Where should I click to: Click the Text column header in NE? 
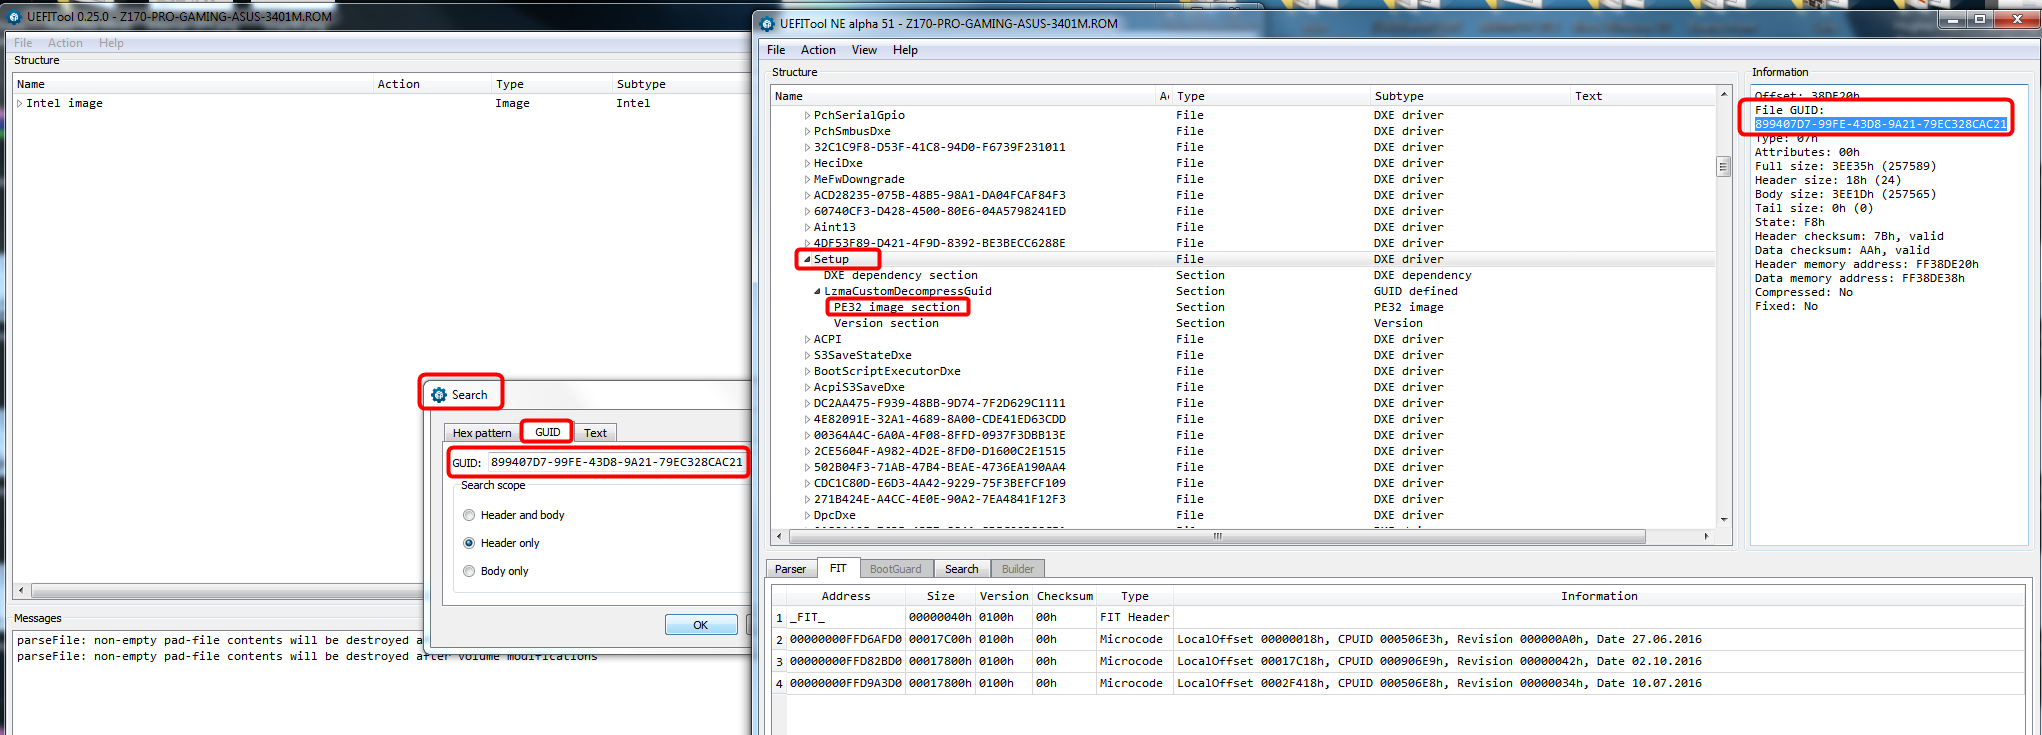[x=1642, y=96]
